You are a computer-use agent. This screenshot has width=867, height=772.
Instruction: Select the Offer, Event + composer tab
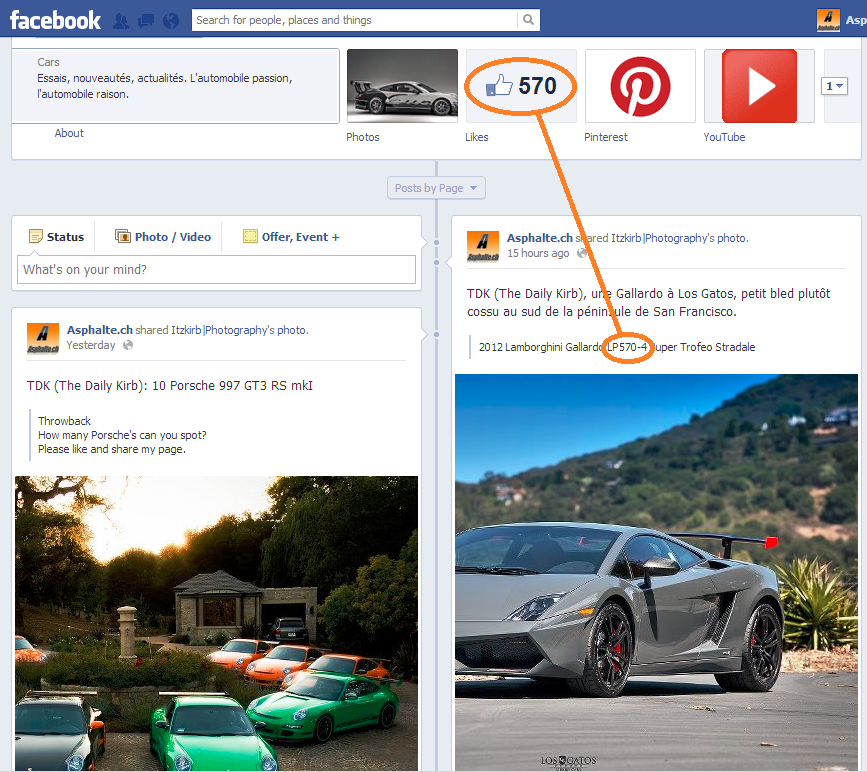pos(291,237)
